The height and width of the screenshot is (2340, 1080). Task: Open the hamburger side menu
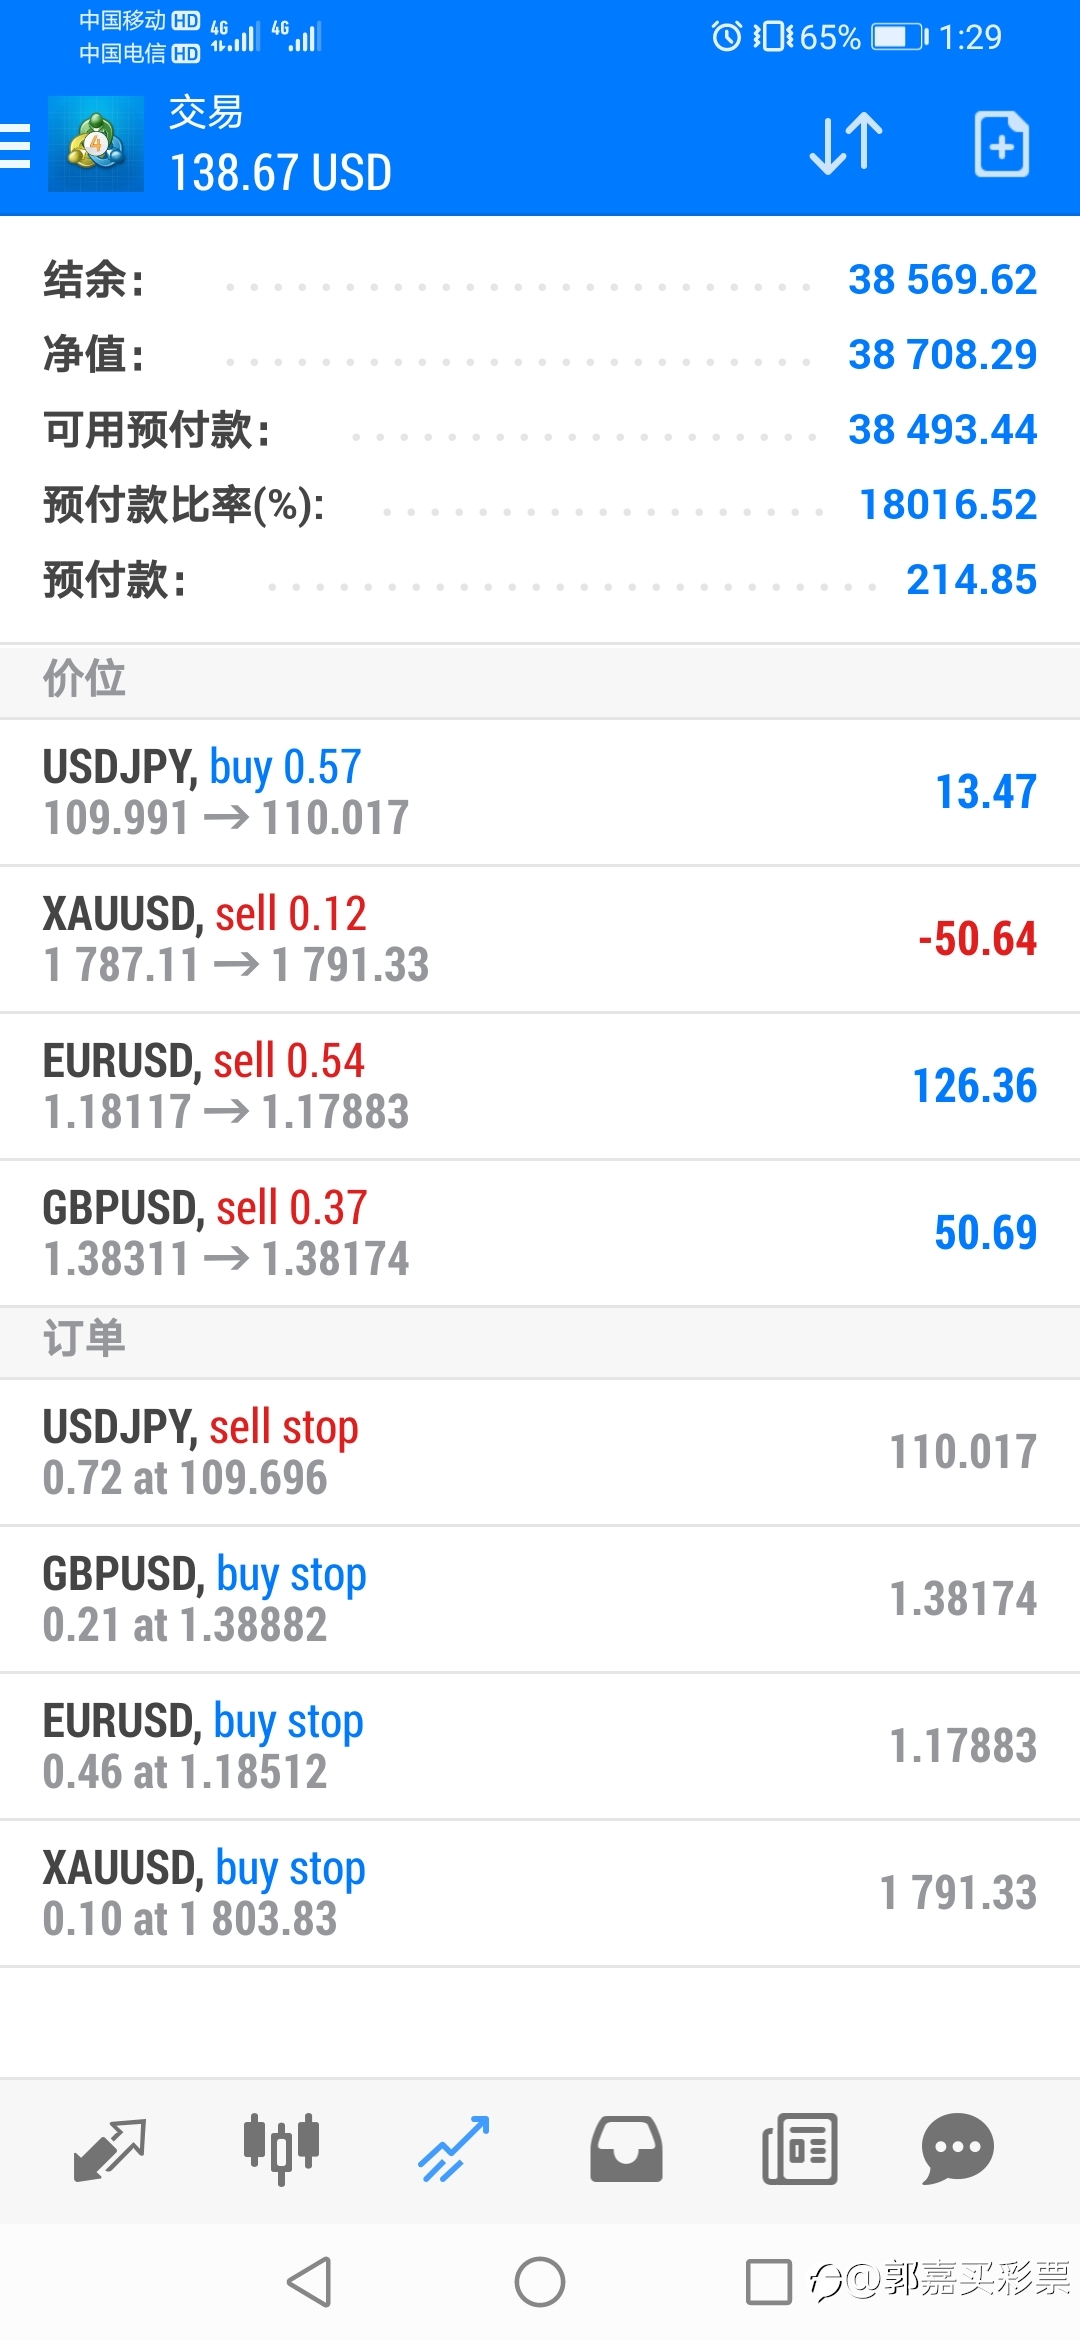15,146
